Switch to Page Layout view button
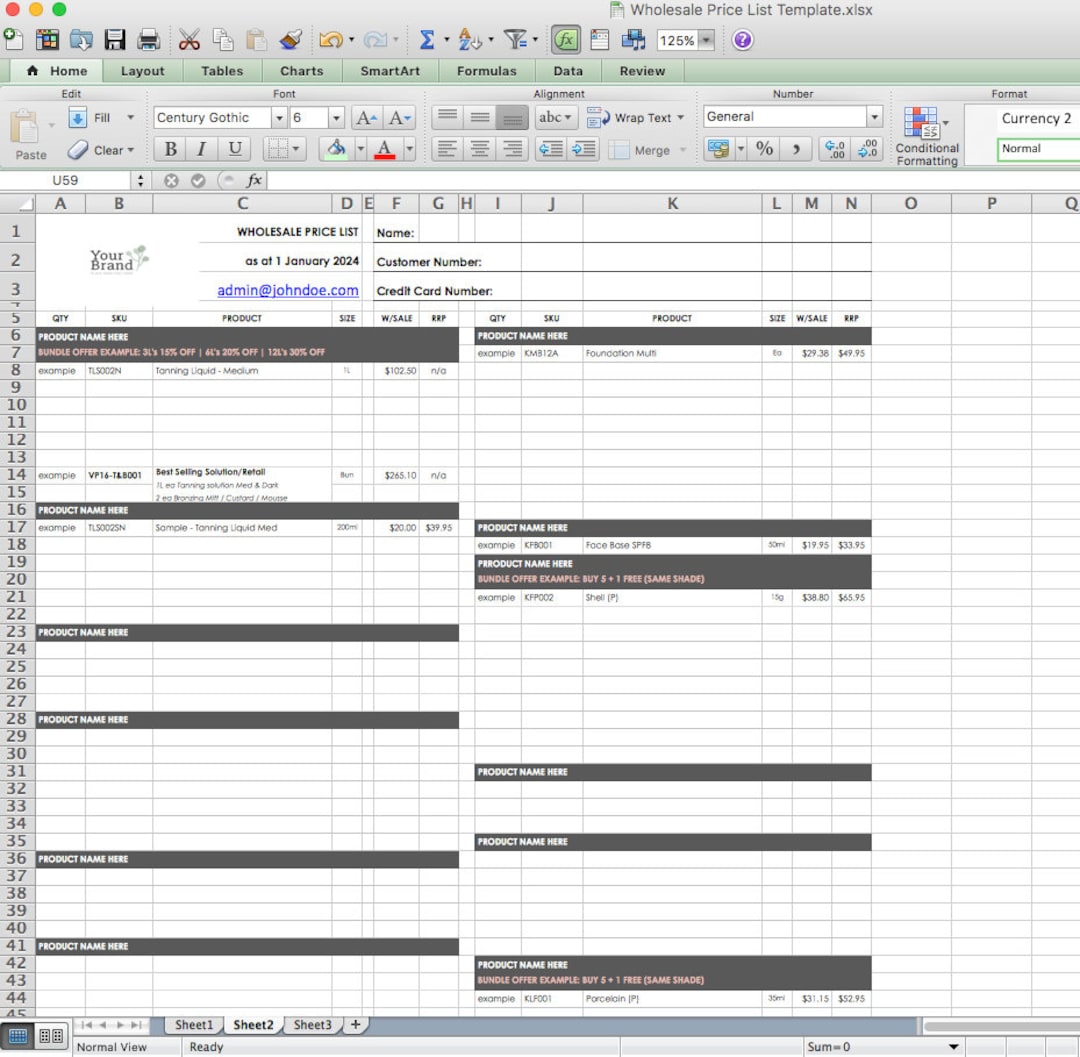Screen dimensions: 1080x1057 [51, 1036]
